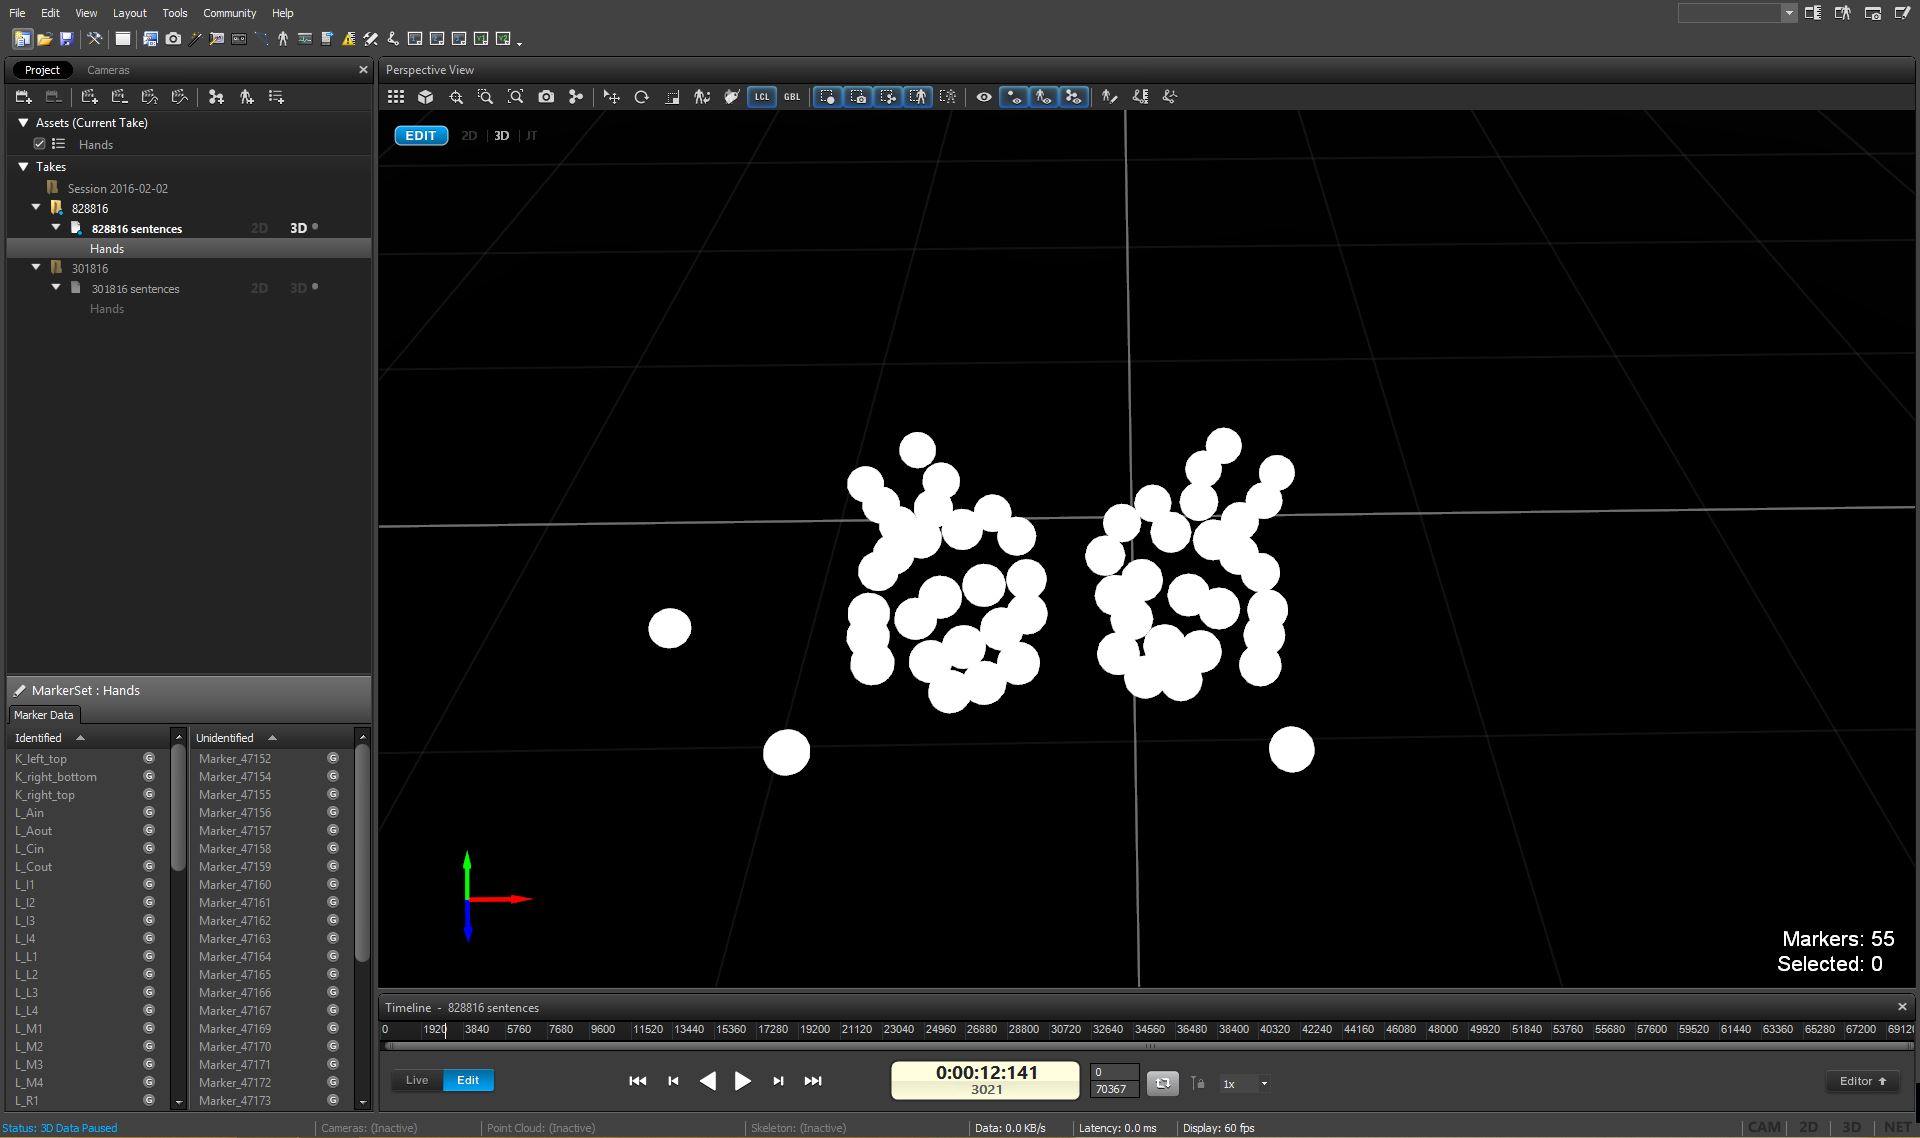
Task: Collapse the 301816 folder in Takes
Action: (x=36, y=268)
